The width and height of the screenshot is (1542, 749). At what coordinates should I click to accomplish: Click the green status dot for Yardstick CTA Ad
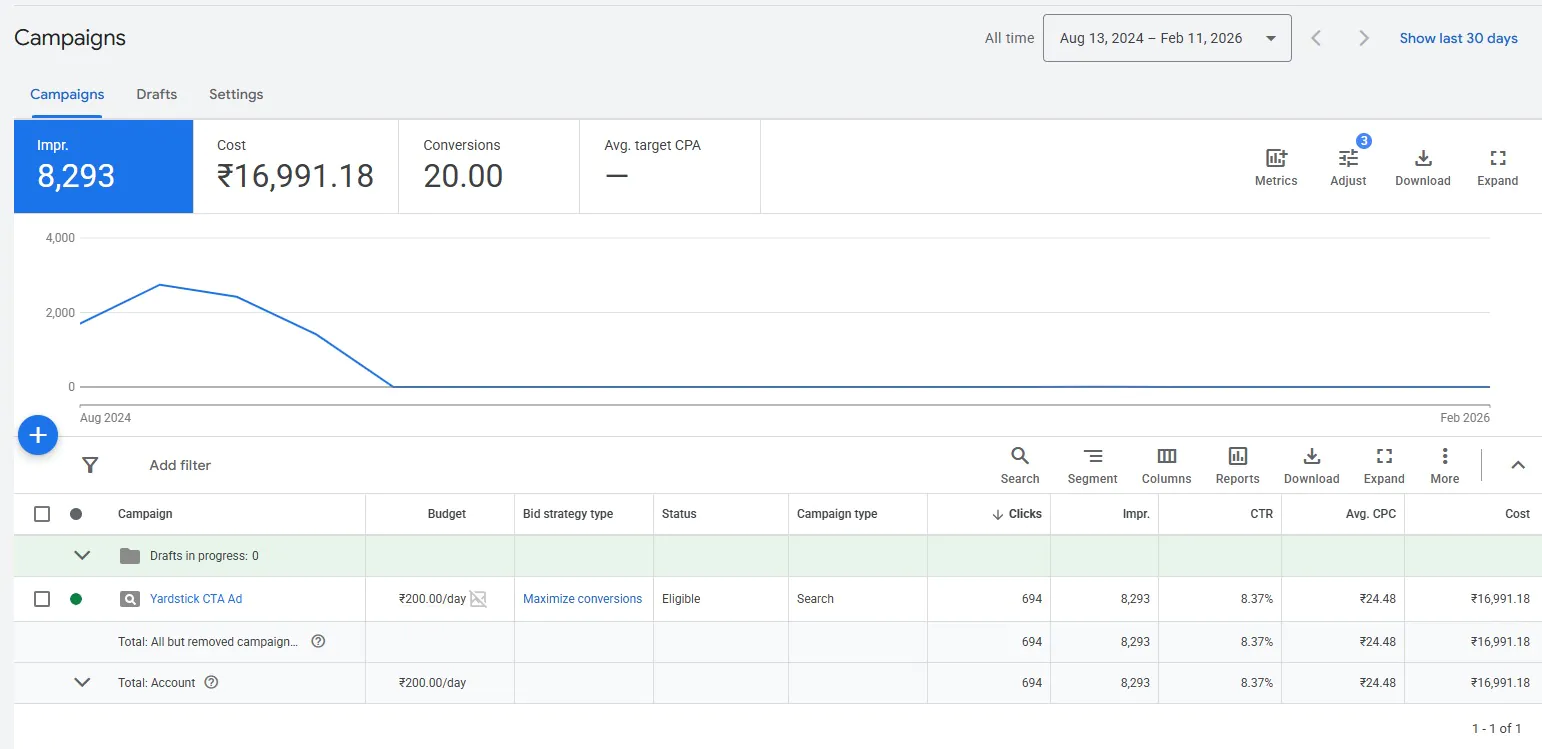tap(76, 599)
